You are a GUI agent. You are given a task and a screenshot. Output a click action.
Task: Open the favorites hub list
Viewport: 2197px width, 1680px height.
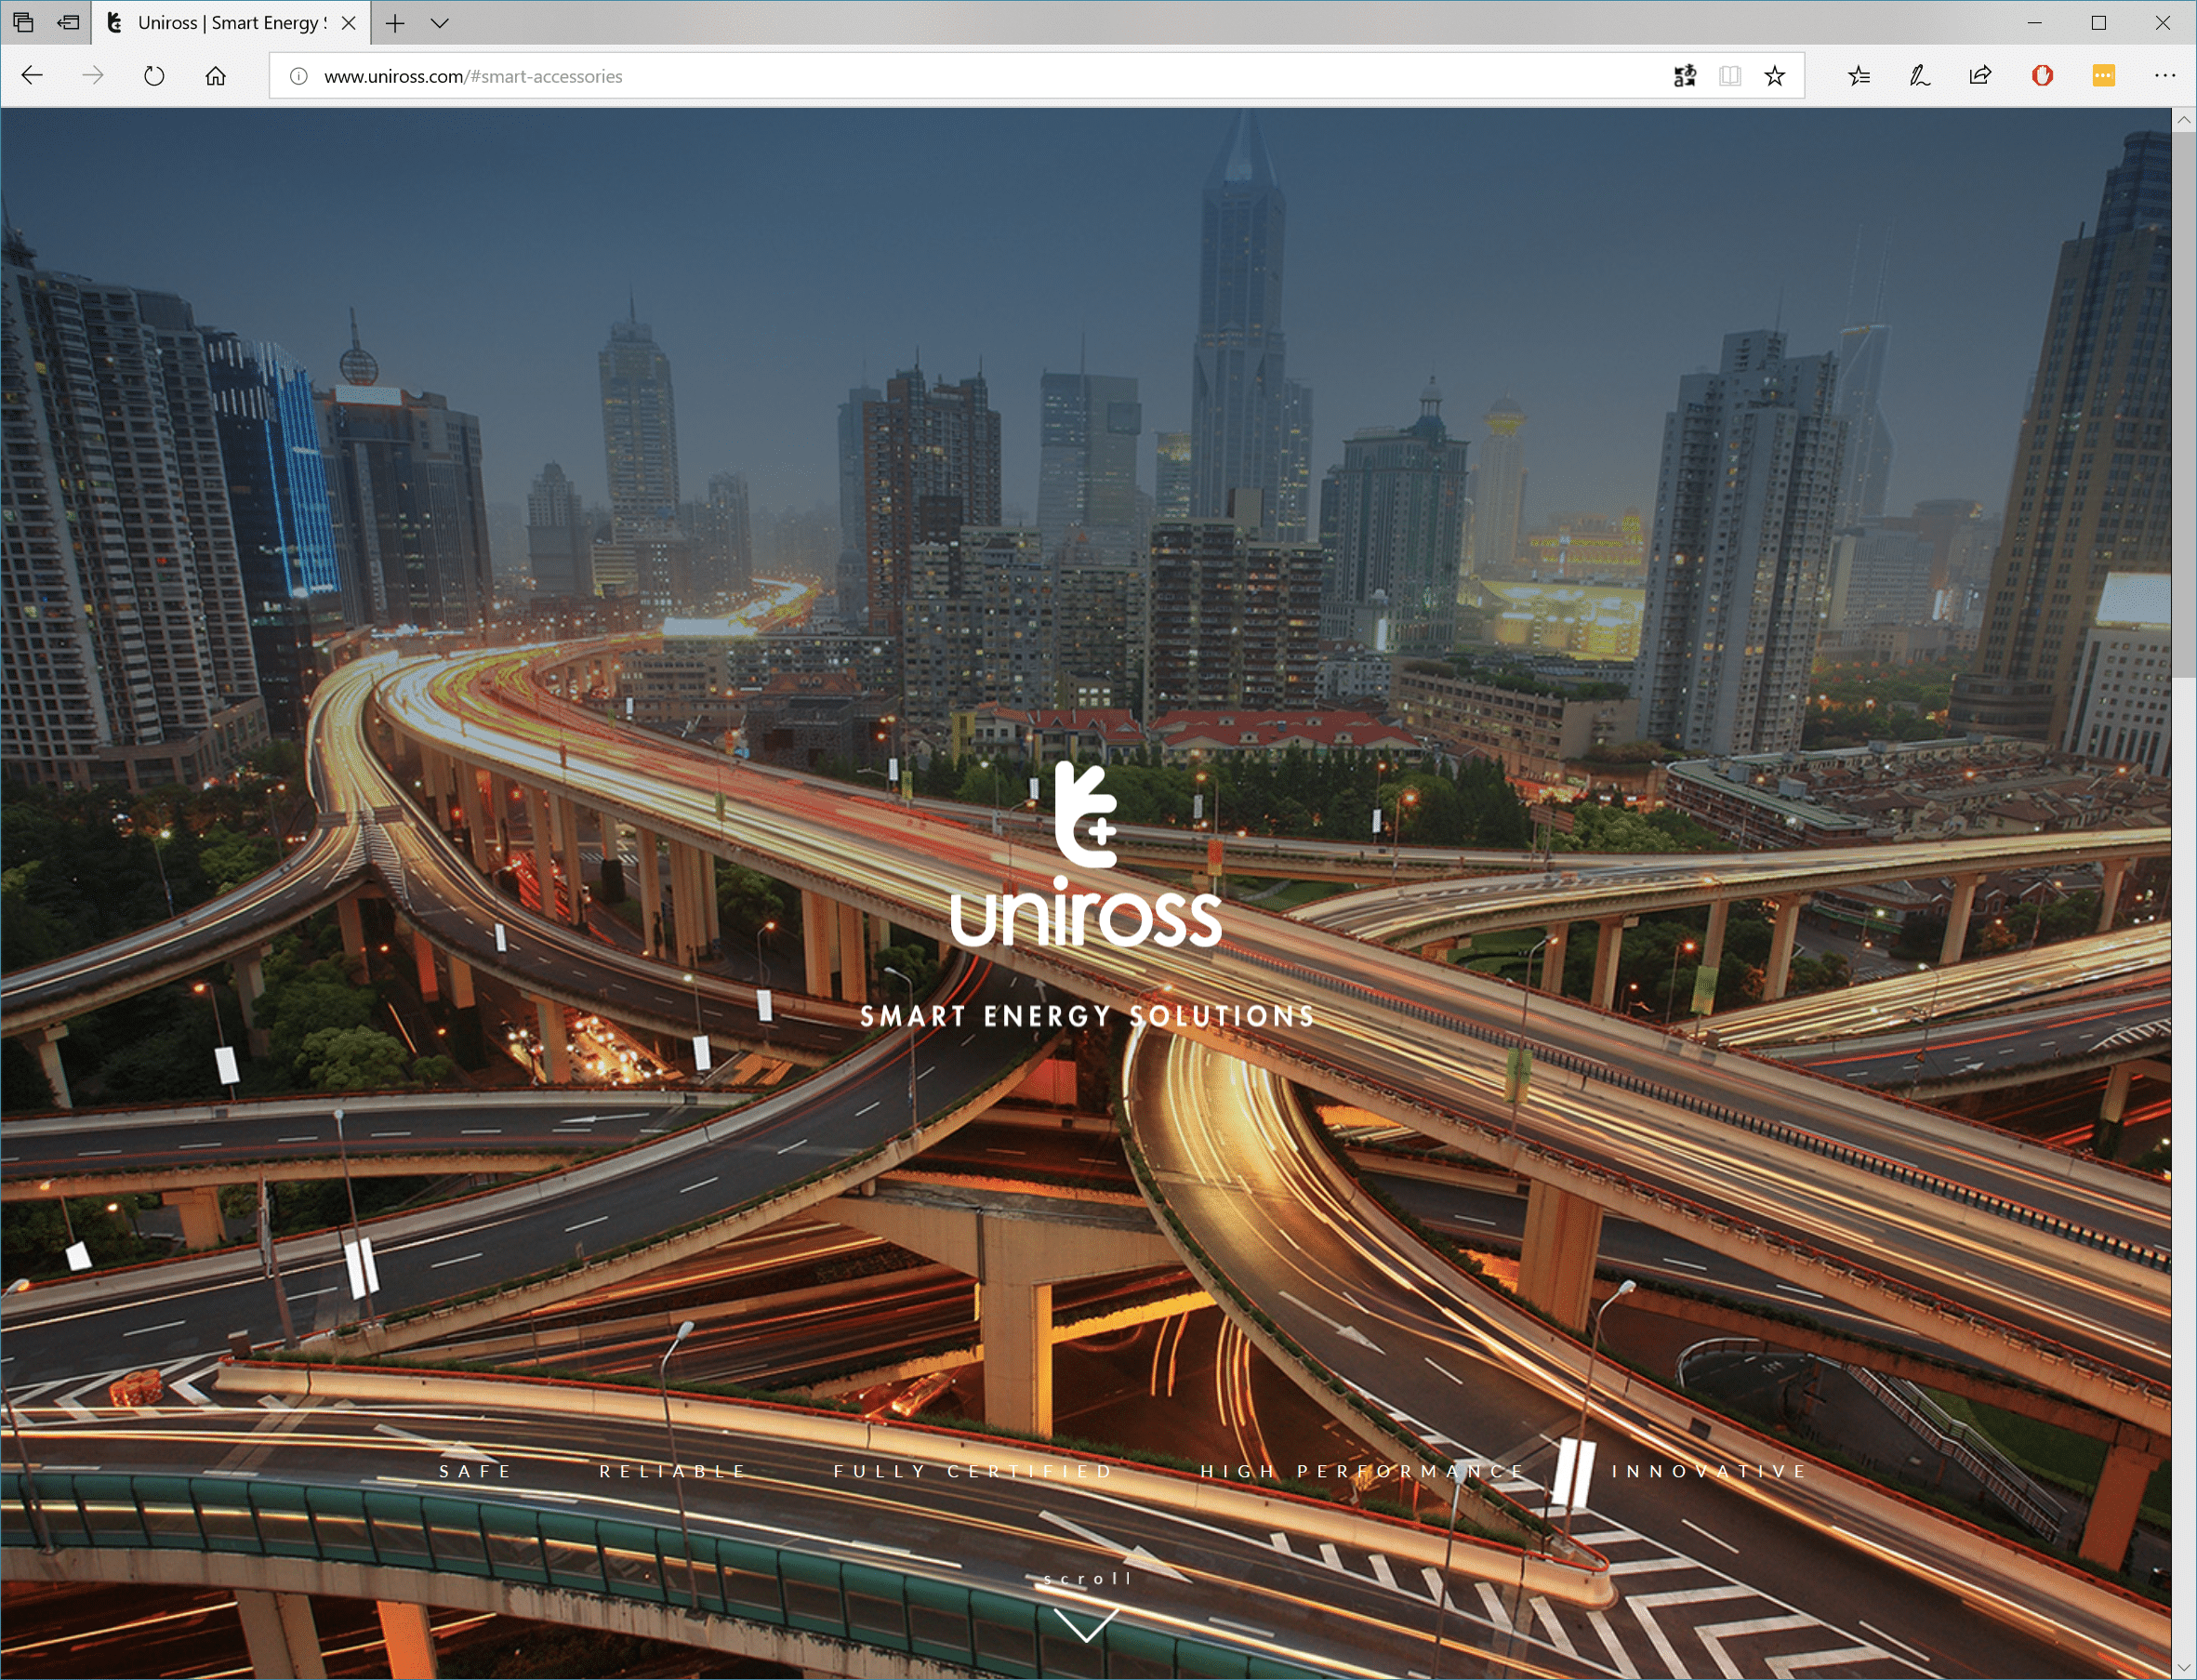coord(1858,76)
